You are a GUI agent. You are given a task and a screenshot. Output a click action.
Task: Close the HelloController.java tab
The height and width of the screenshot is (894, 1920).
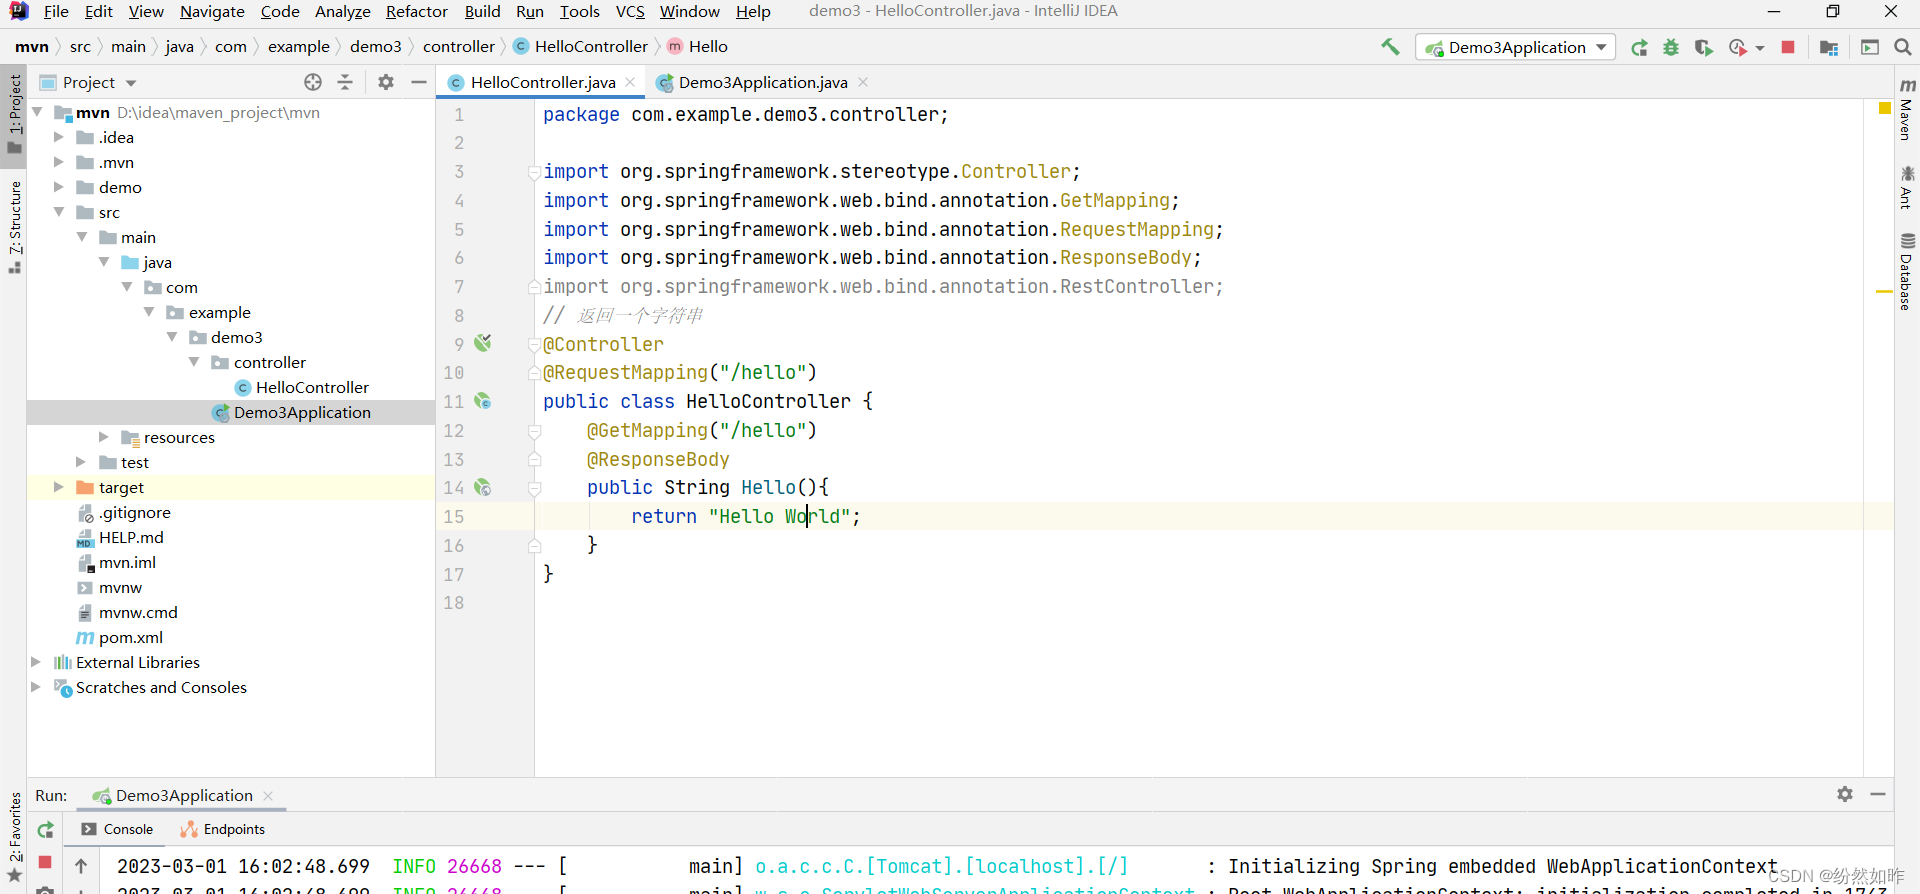pos(630,82)
